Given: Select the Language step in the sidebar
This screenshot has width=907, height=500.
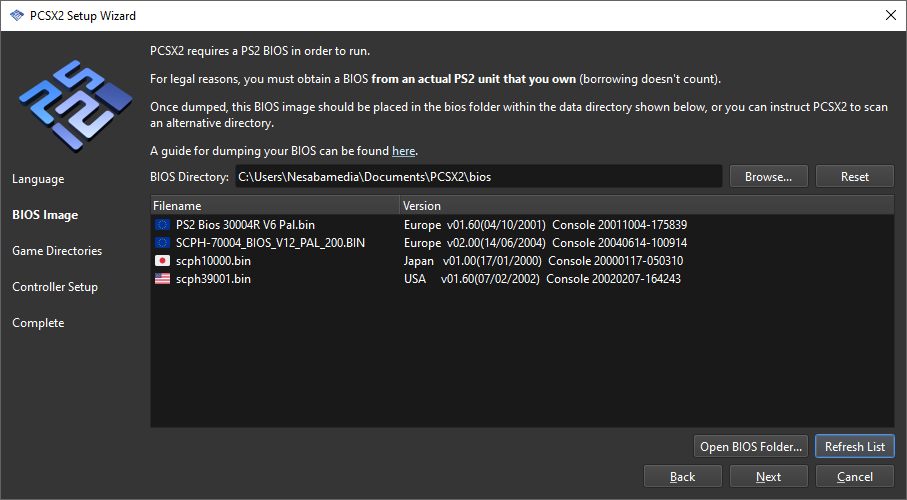Looking at the screenshot, I should [x=38, y=179].
